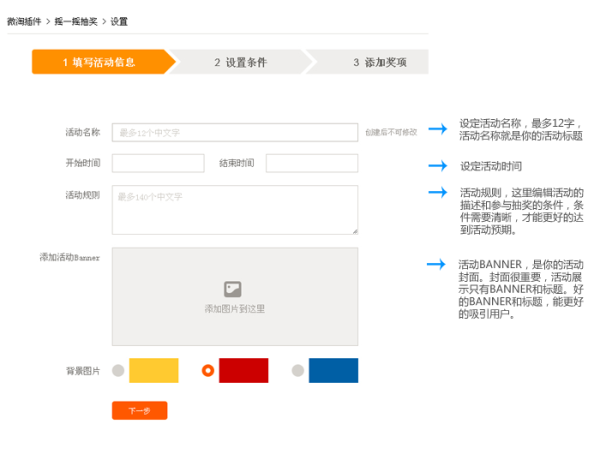
Task: Focus the 开始时间 input field
Action: [158, 163]
